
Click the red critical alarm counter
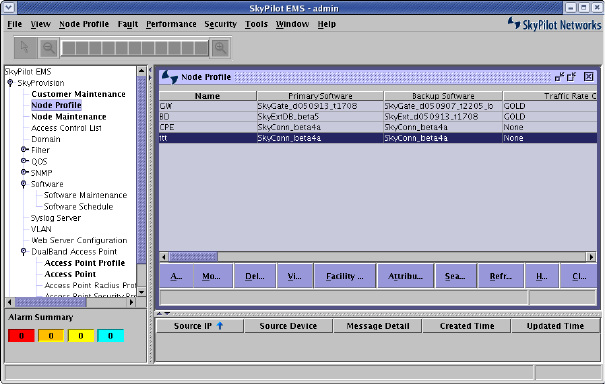coord(22,336)
